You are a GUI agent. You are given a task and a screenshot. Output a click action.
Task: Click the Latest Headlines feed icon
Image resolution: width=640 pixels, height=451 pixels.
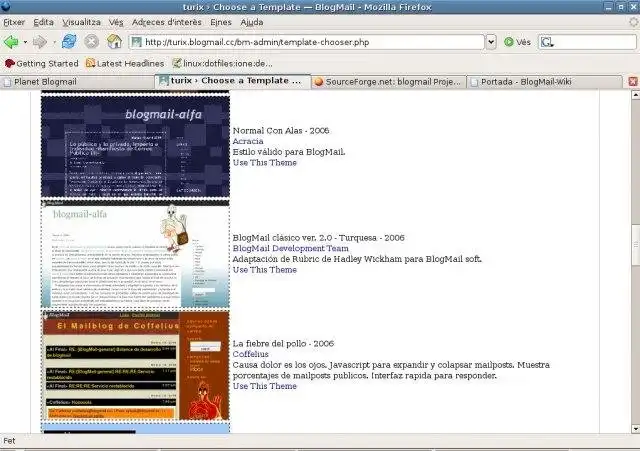pyautogui.click(x=90, y=63)
